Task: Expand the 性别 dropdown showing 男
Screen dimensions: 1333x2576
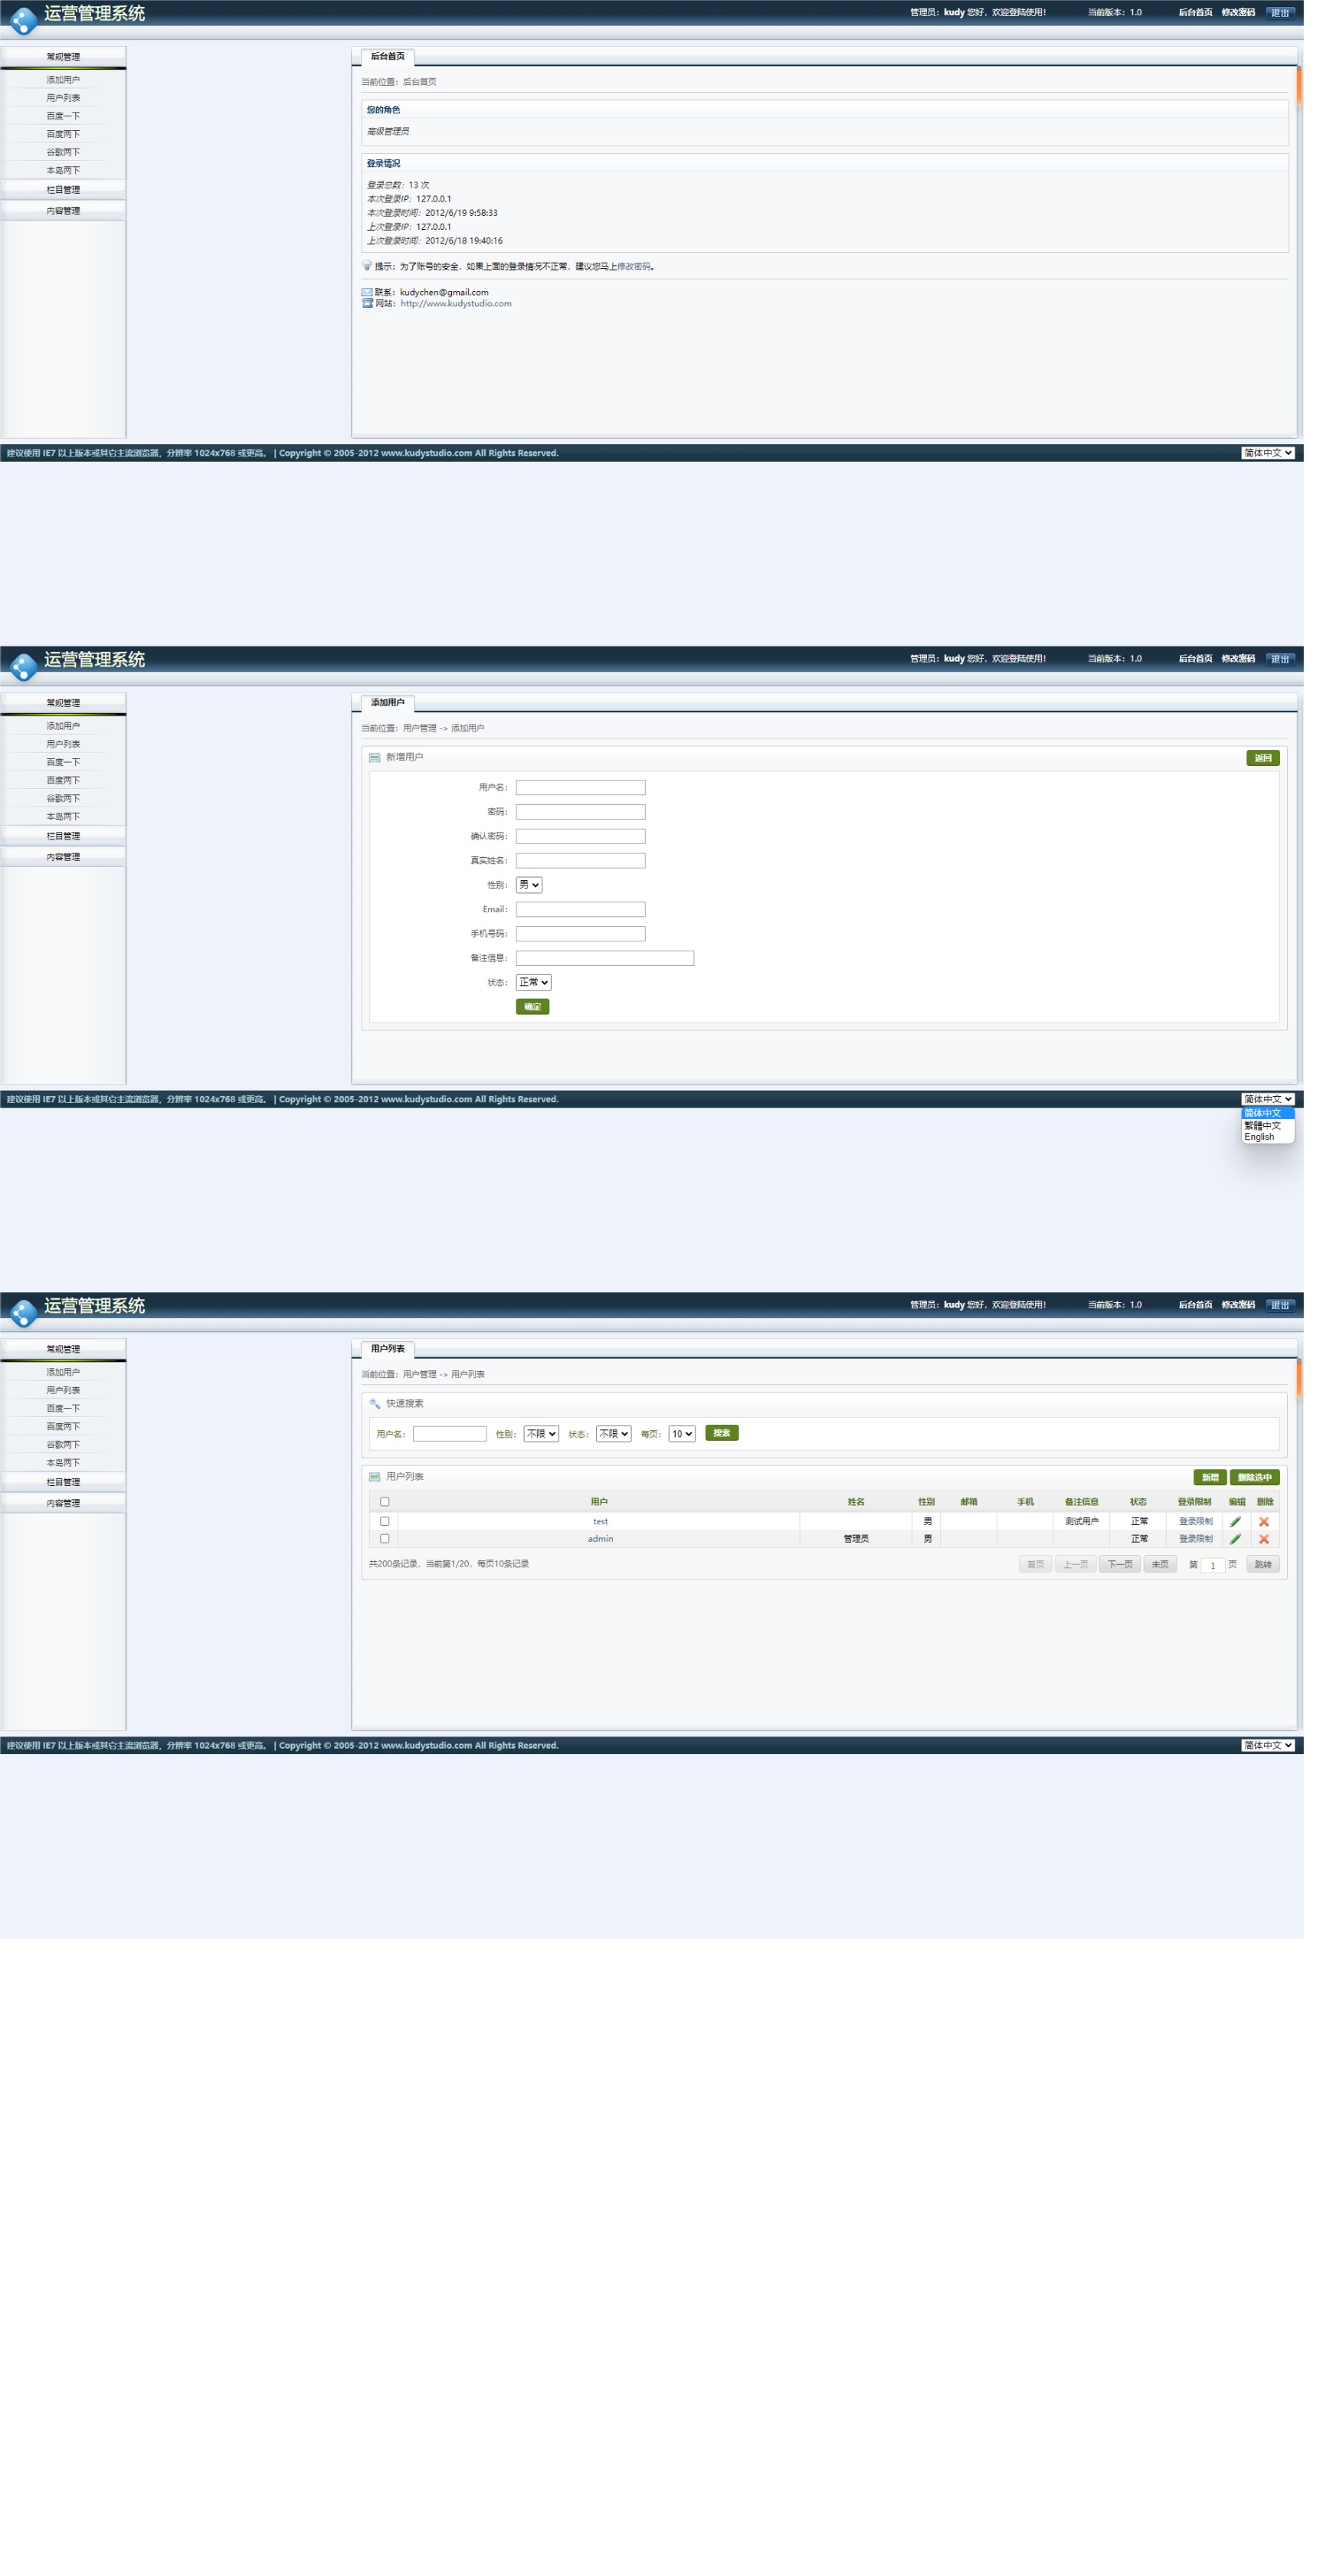Action: (529, 885)
